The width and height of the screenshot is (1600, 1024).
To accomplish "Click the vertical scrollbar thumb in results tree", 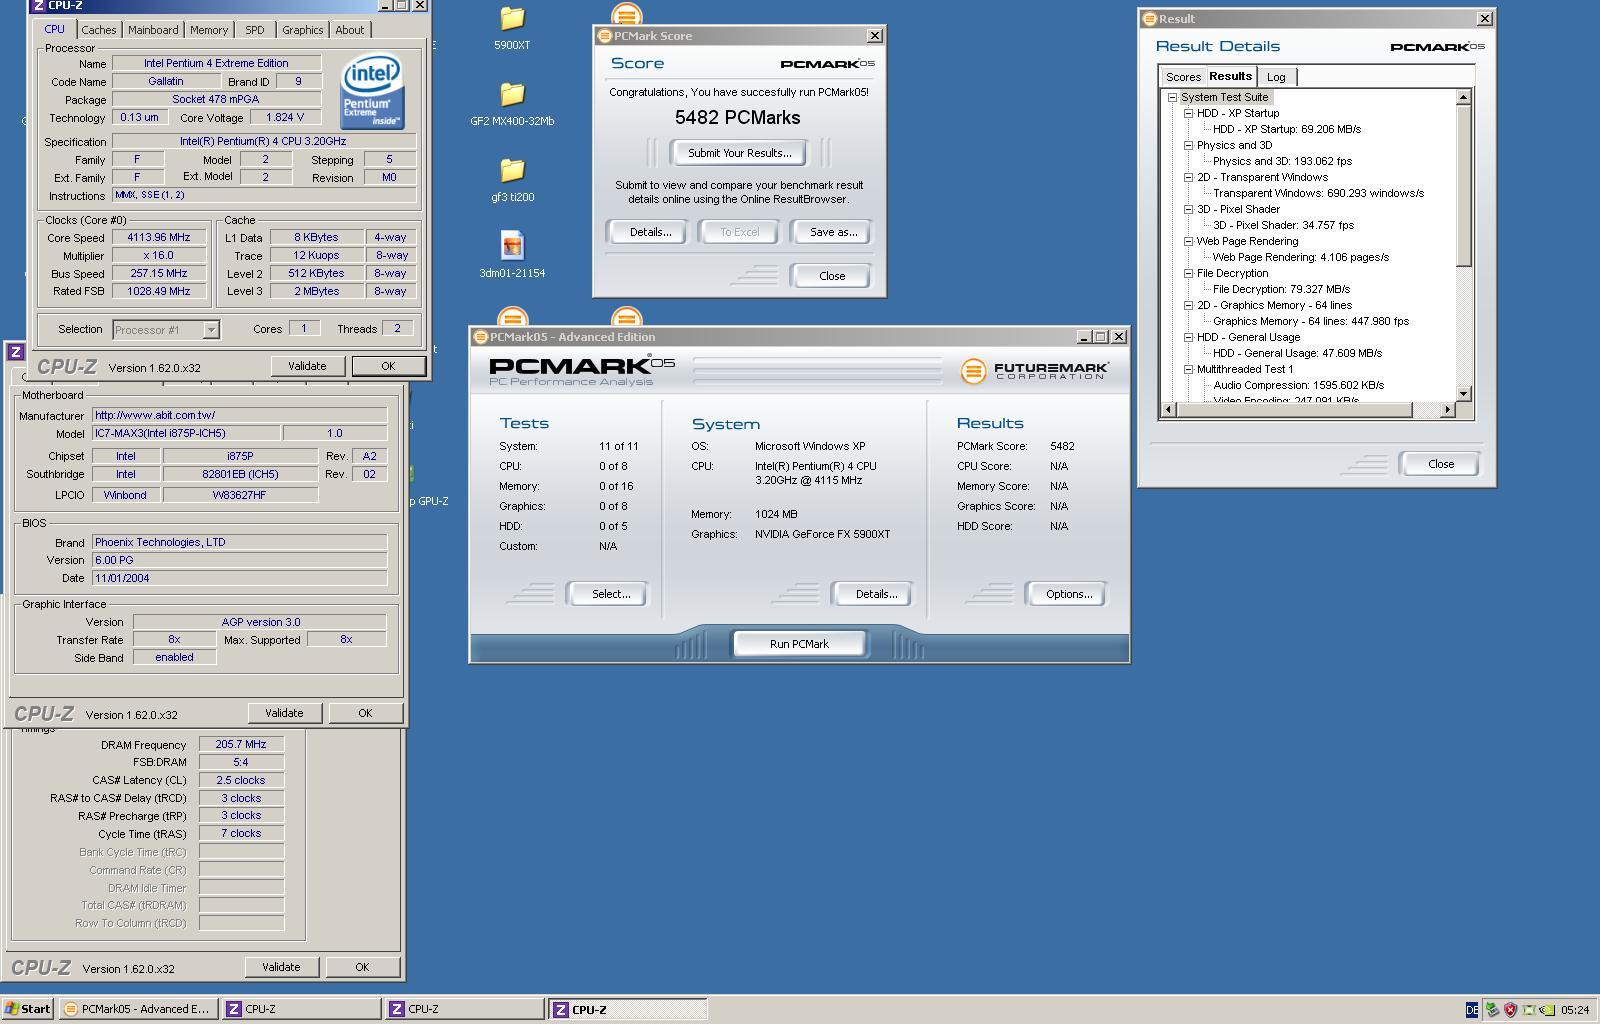I will click(1464, 185).
